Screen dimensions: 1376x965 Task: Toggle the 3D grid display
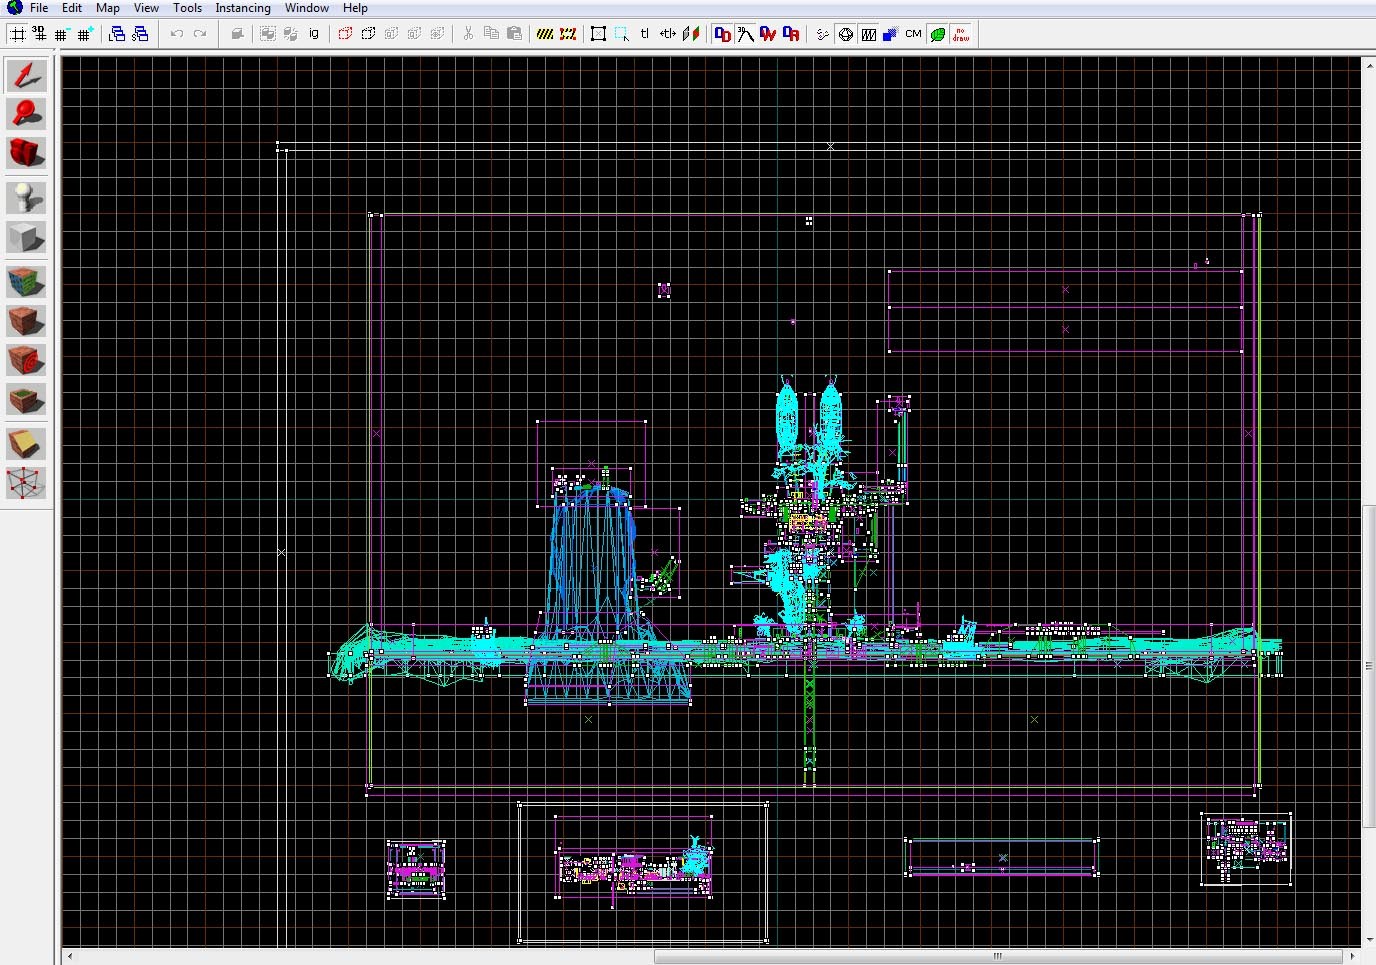click(39, 34)
